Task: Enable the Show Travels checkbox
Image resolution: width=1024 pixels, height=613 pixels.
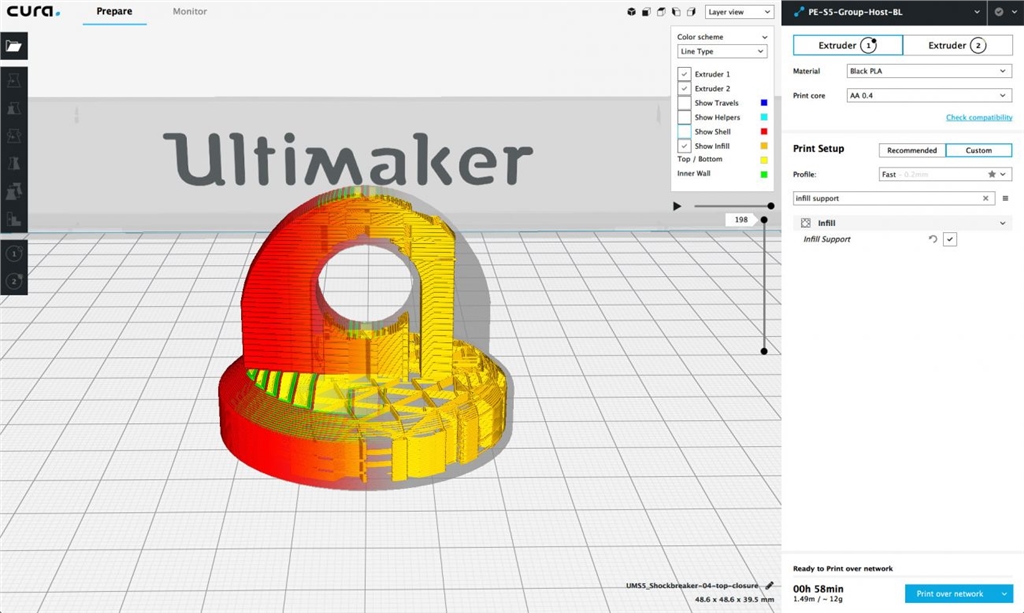Action: (684, 103)
